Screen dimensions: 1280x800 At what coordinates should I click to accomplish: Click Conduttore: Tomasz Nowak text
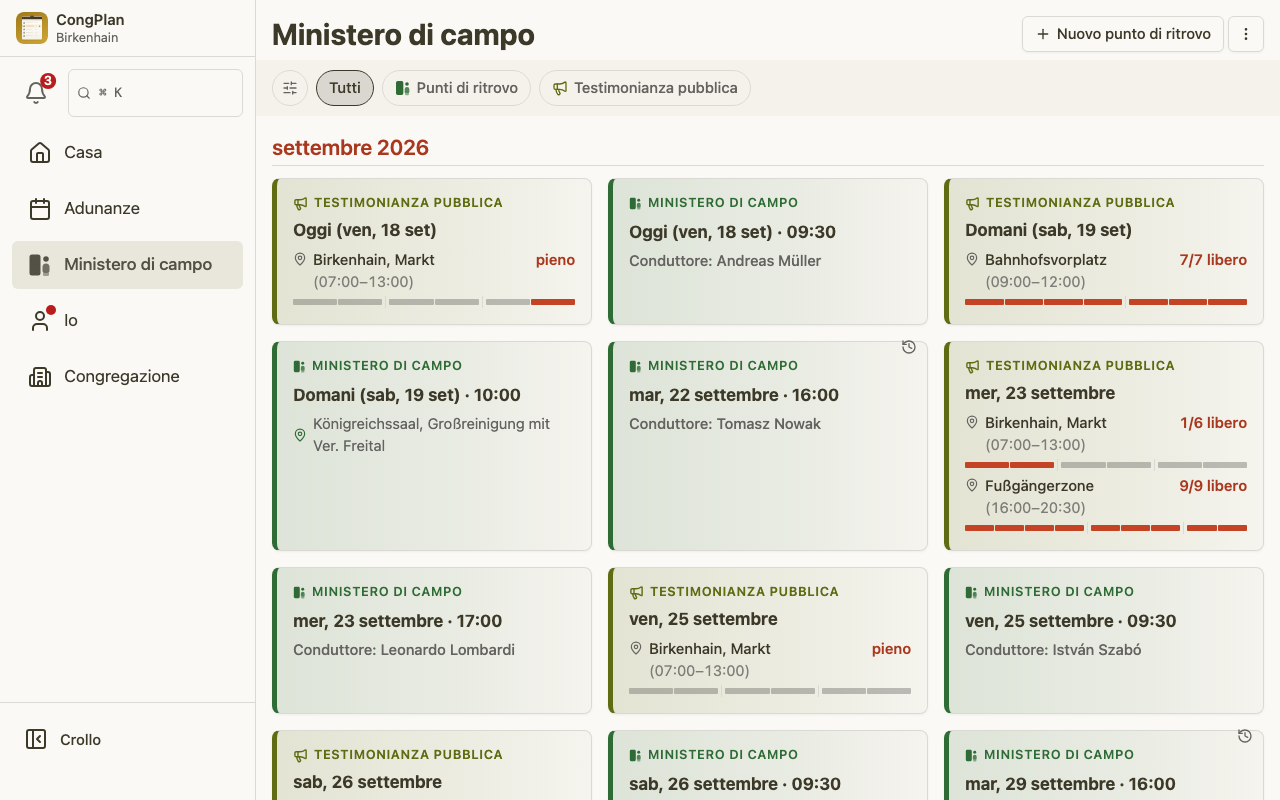click(725, 424)
